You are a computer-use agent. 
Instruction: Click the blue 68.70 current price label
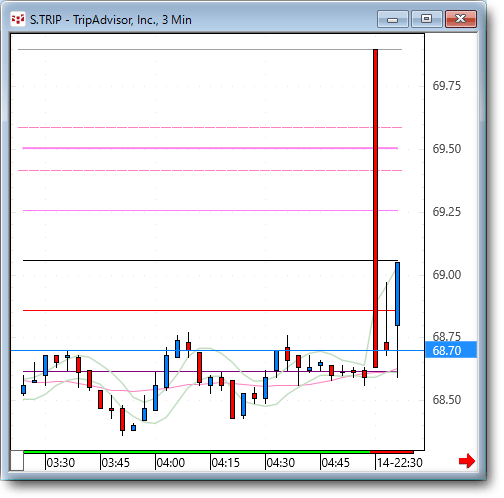(451, 350)
